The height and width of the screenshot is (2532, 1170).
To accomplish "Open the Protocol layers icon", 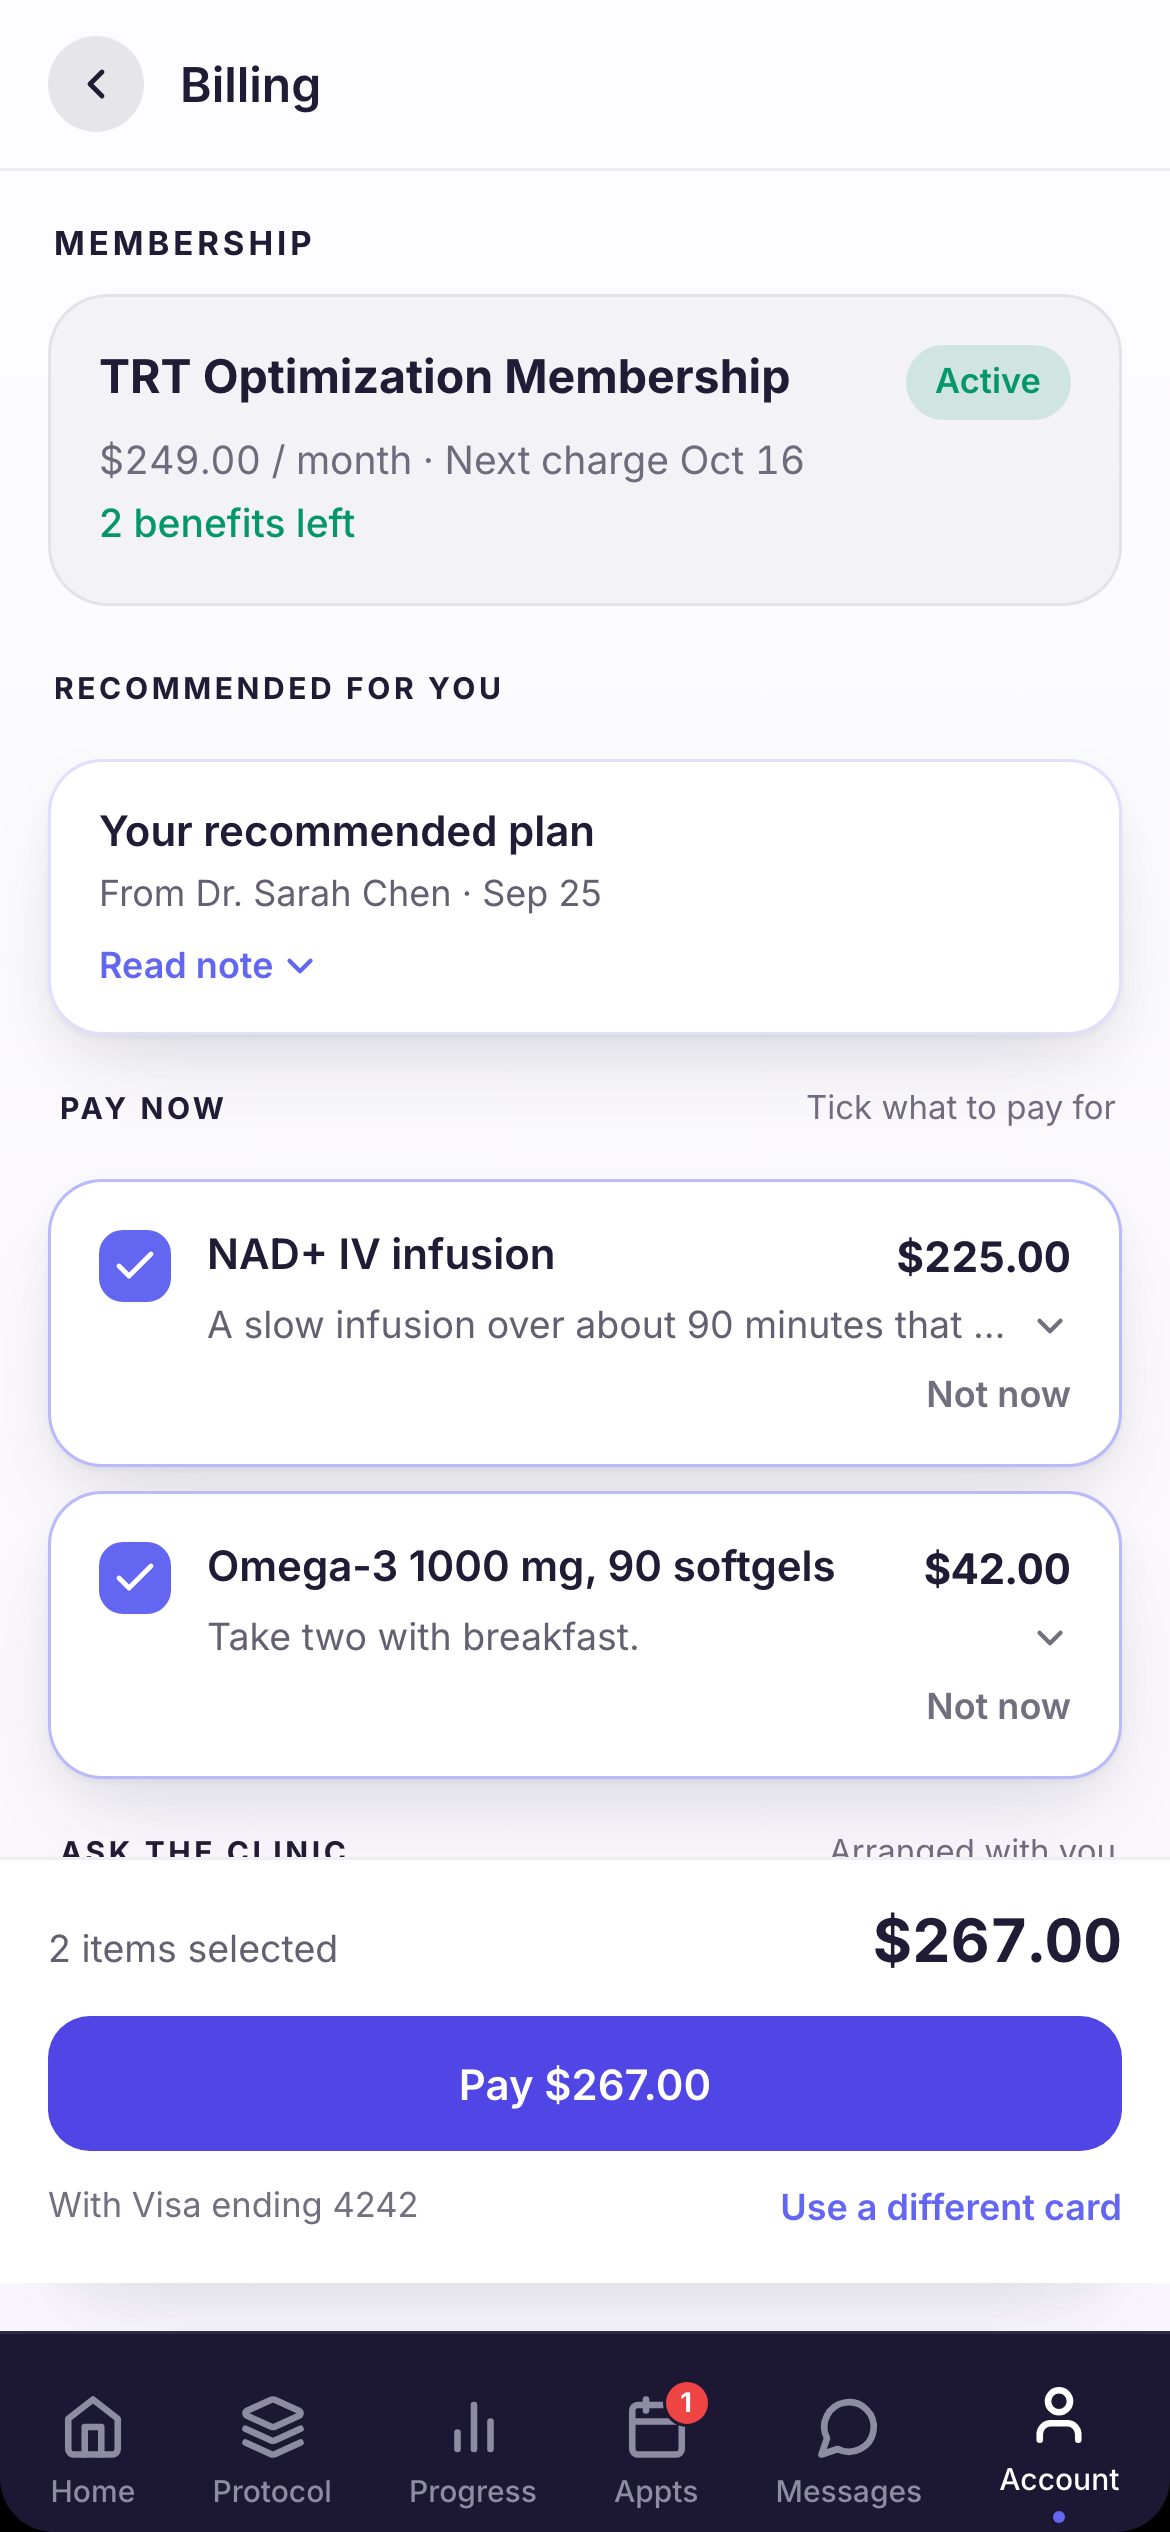I will coord(272,2427).
